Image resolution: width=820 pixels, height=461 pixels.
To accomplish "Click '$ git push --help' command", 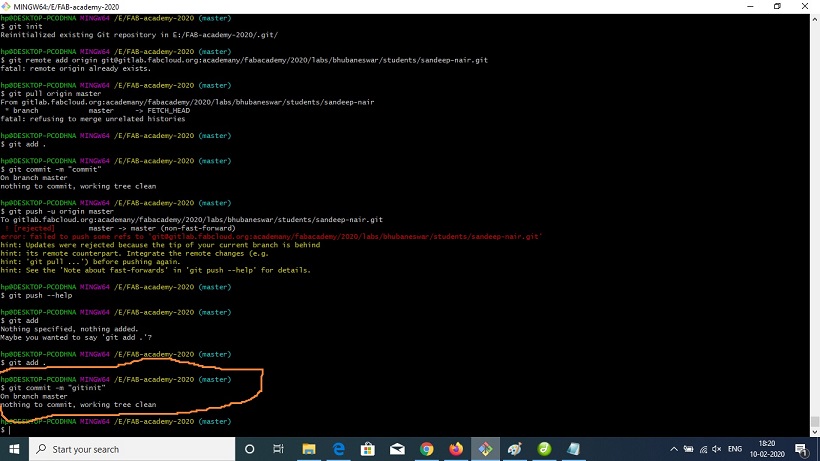I will coord(36,295).
